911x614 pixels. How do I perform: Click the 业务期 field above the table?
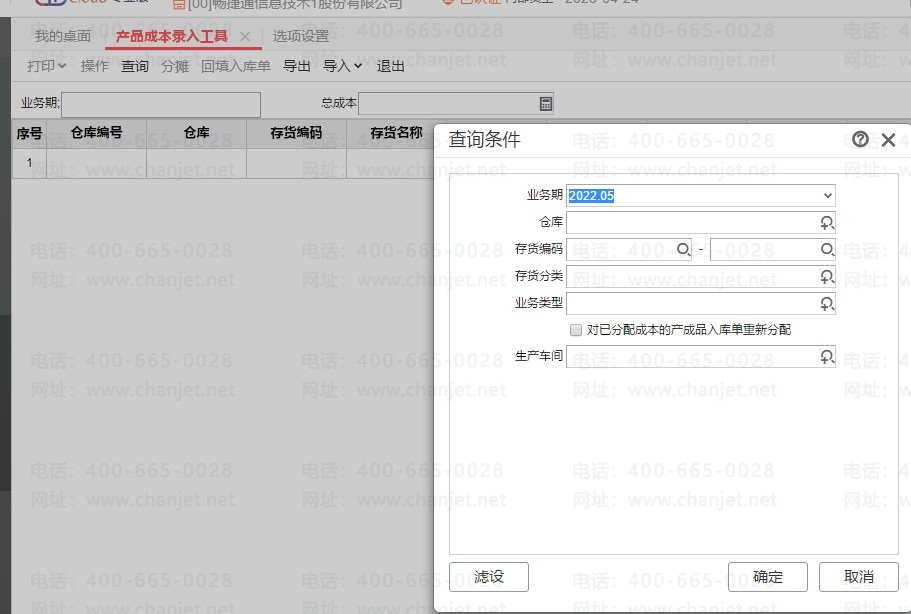pos(161,105)
